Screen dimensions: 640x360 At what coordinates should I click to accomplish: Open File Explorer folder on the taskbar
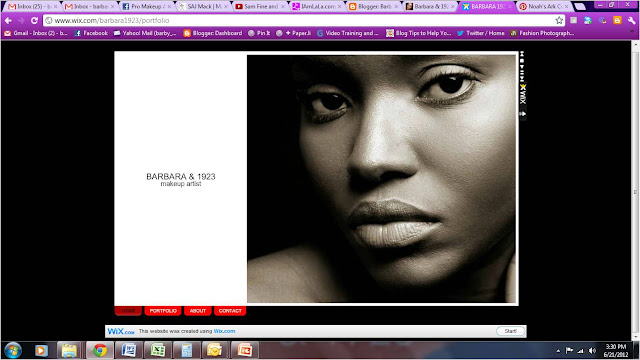[x=69, y=350]
